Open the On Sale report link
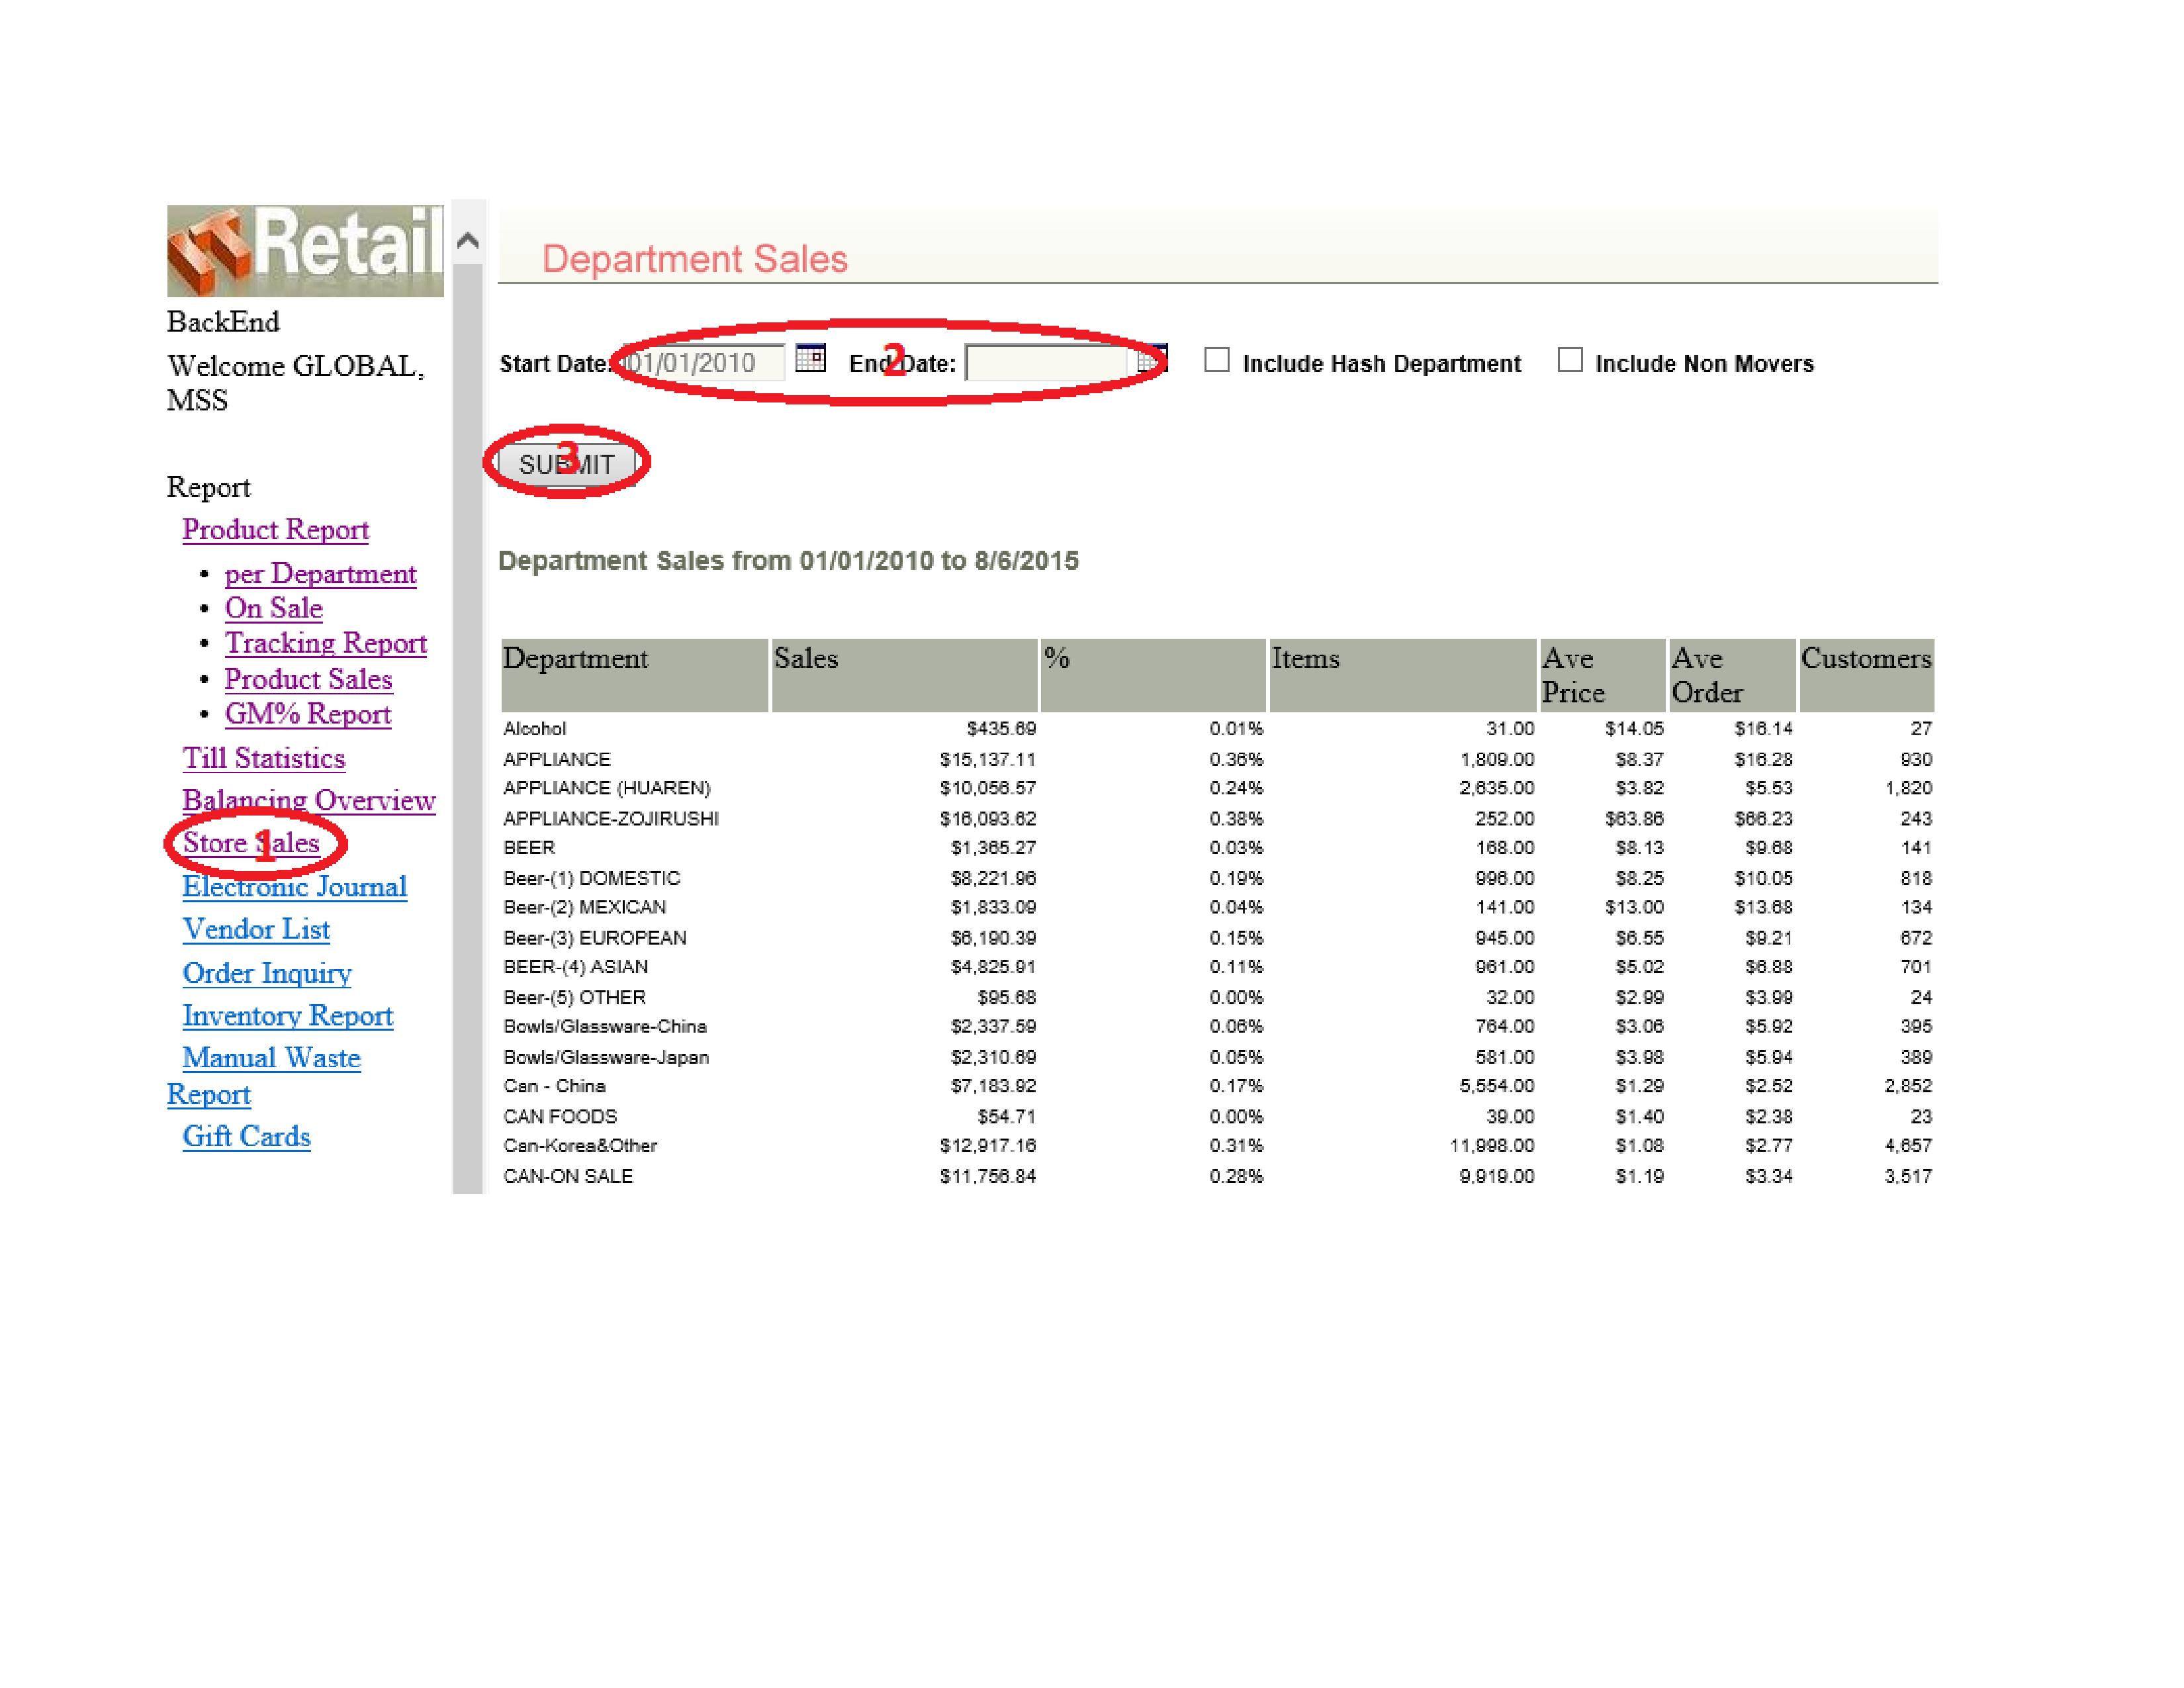The height and width of the screenshot is (1688, 2184). click(x=274, y=608)
